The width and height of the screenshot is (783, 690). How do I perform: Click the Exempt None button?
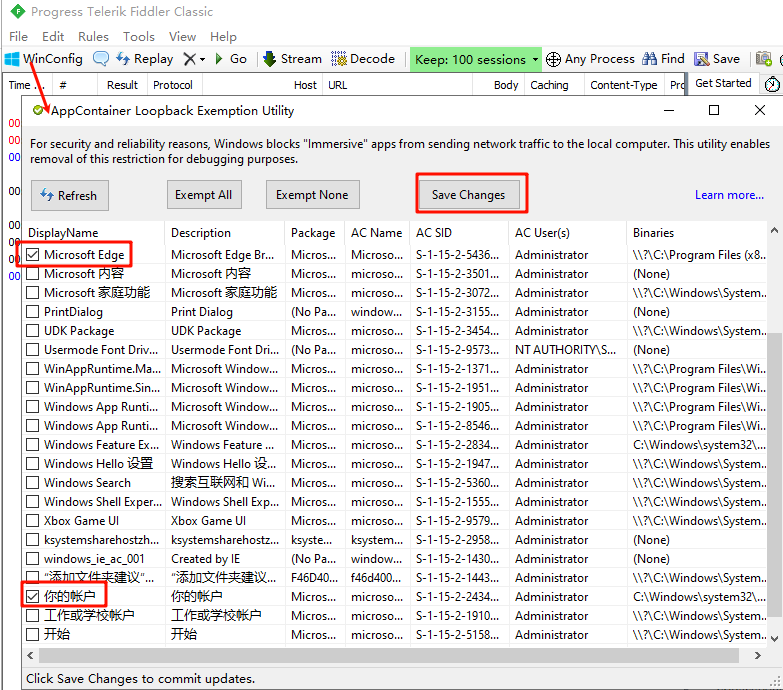pyautogui.click(x=313, y=195)
